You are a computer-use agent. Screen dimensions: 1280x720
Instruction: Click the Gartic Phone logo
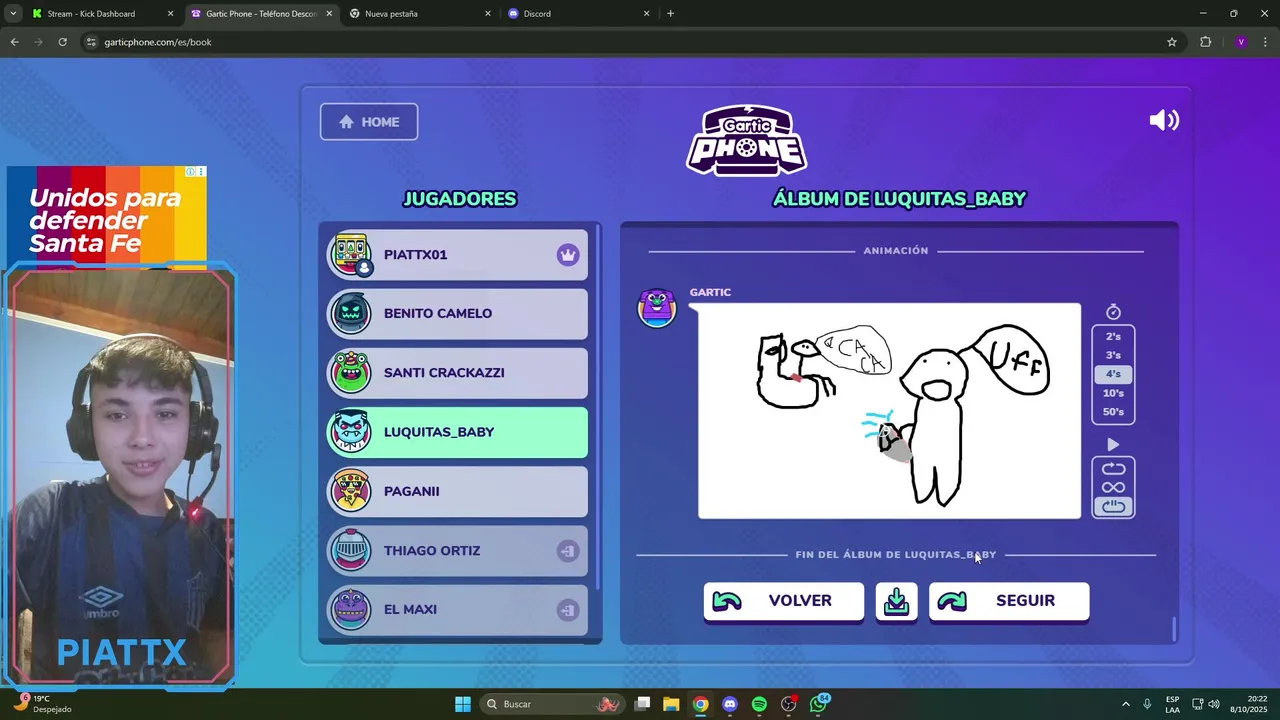point(747,140)
